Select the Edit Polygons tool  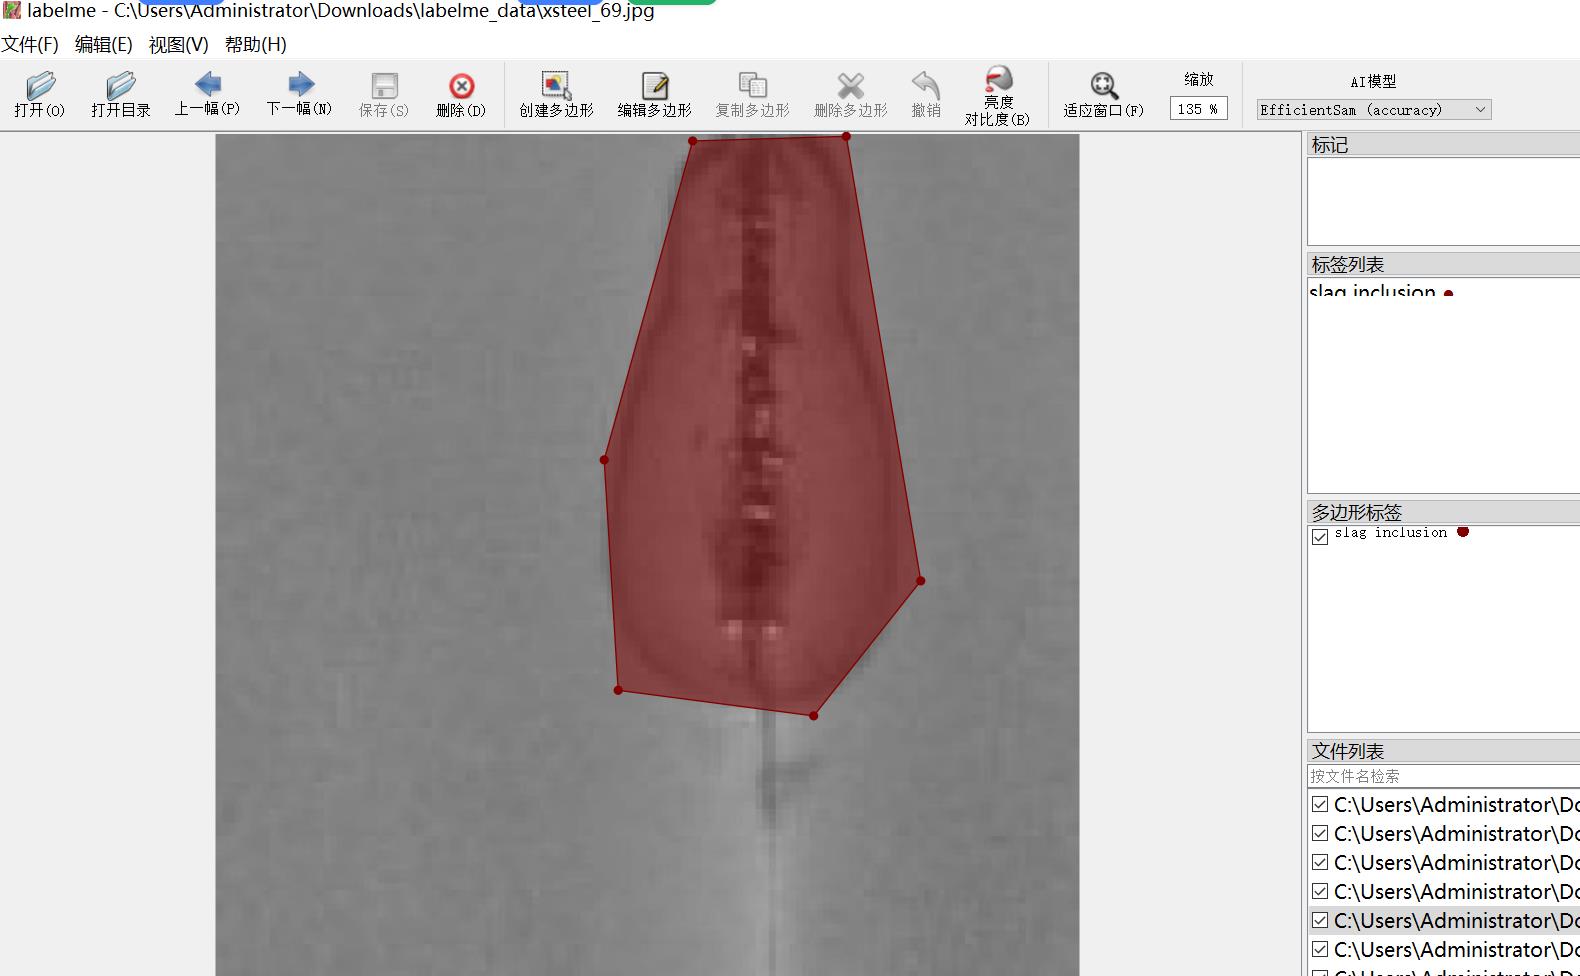pyautogui.click(x=654, y=87)
